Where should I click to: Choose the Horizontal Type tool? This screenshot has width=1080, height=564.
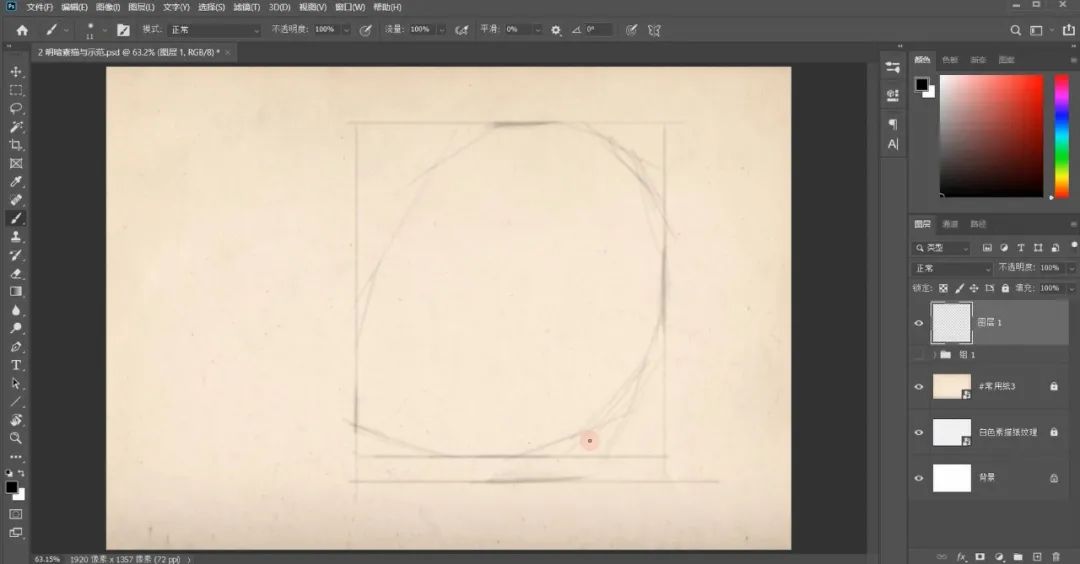16,365
